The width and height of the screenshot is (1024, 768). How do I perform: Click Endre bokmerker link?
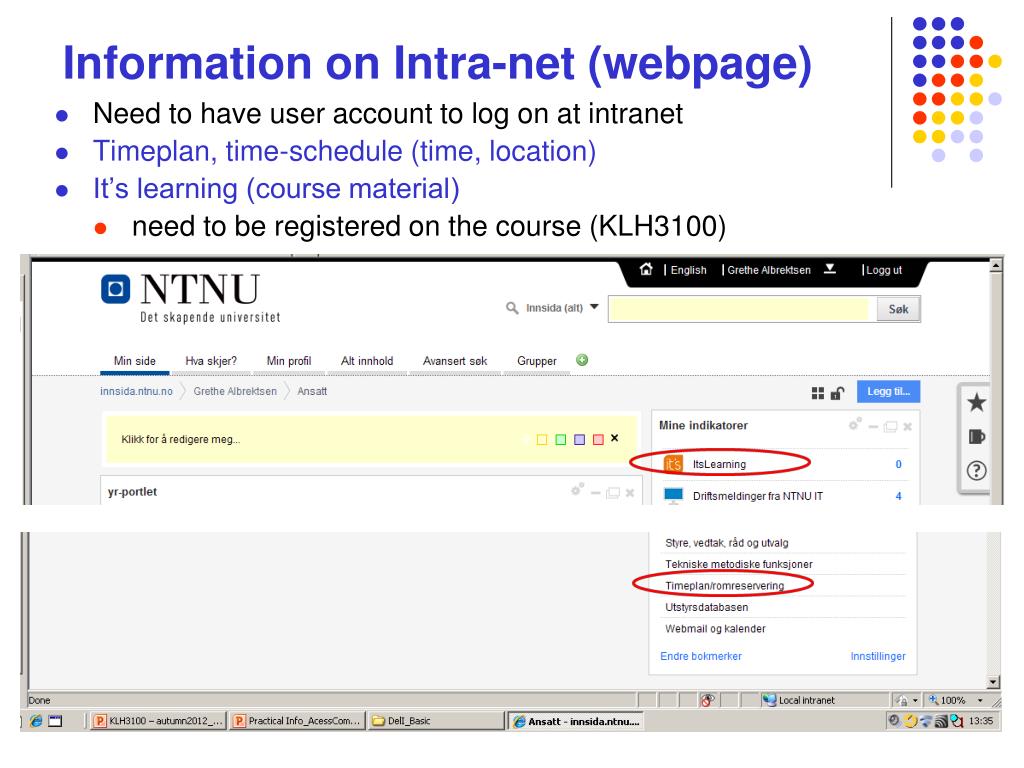pos(701,656)
